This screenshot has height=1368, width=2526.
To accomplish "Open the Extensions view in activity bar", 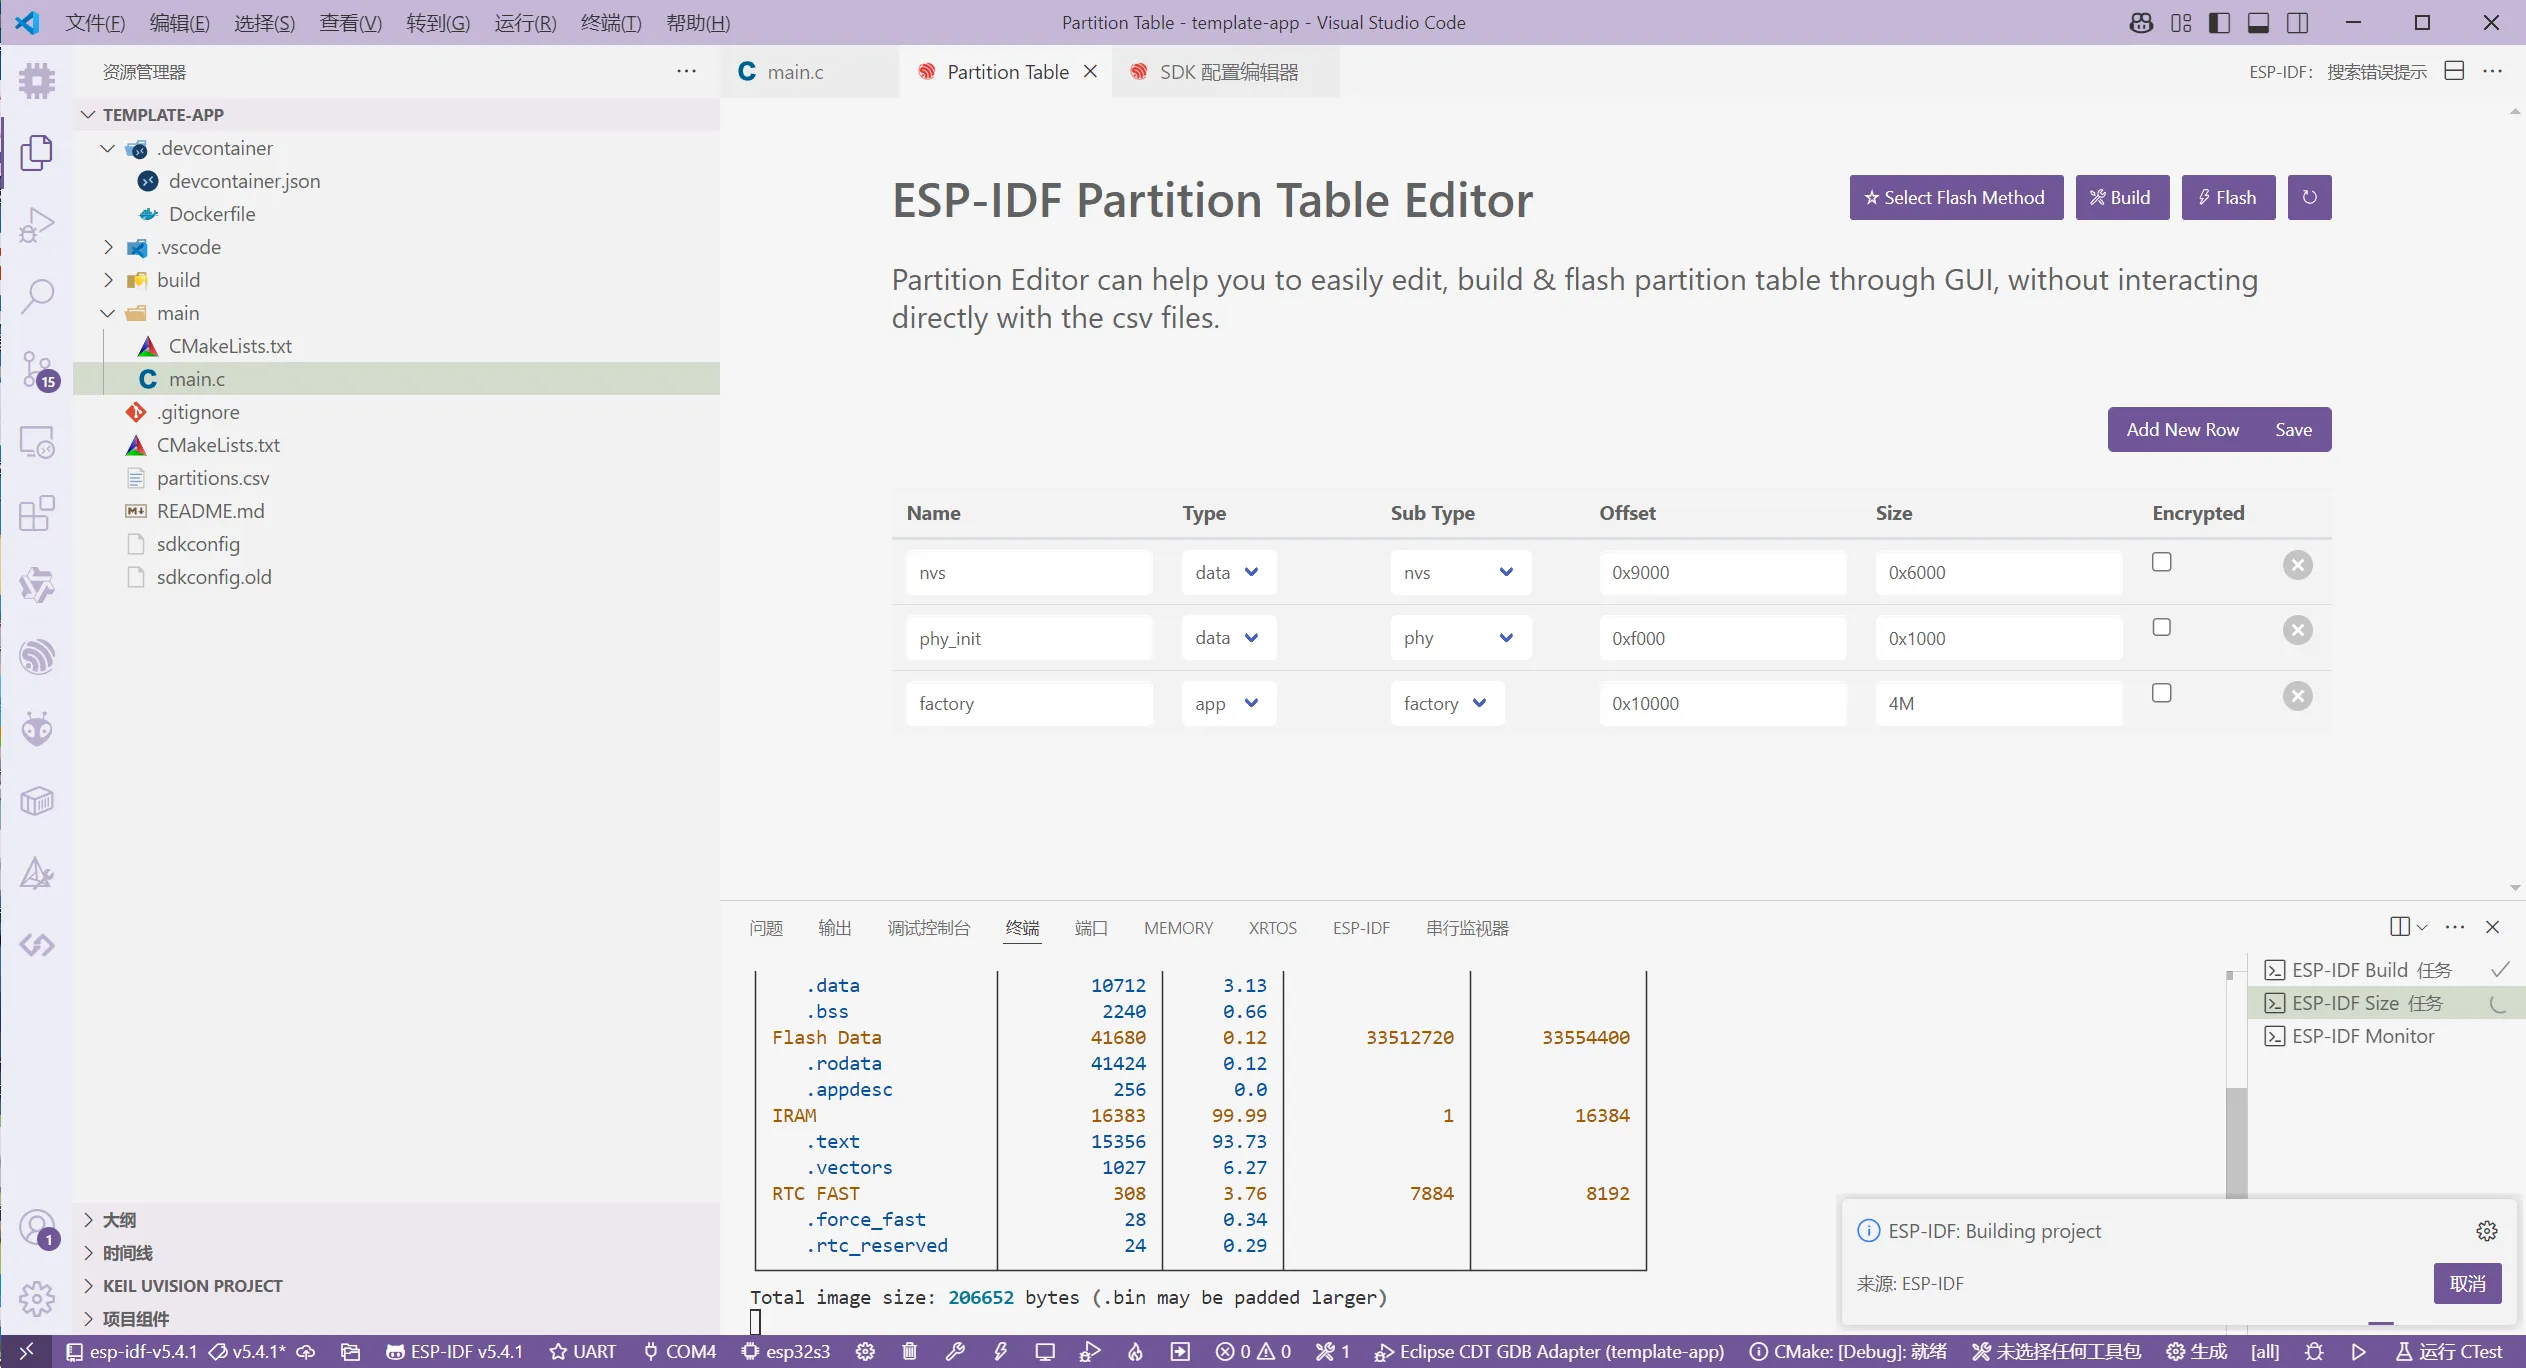I will (x=37, y=513).
